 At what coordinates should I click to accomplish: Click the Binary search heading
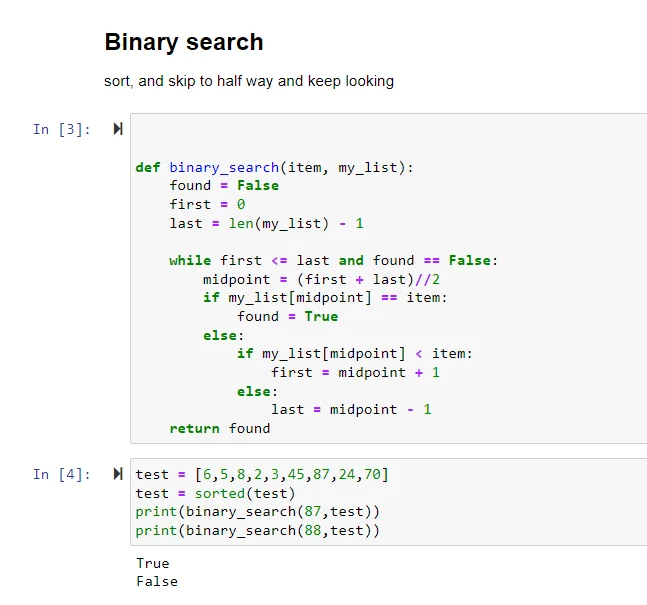[x=184, y=42]
